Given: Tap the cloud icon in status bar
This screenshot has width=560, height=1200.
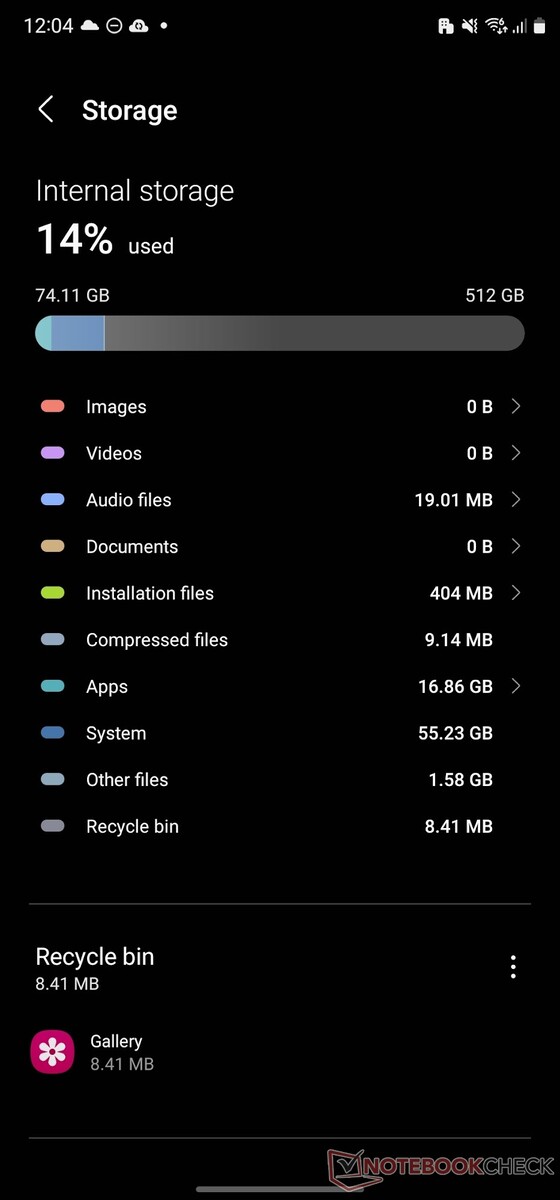Looking at the screenshot, I should tap(90, 26).
